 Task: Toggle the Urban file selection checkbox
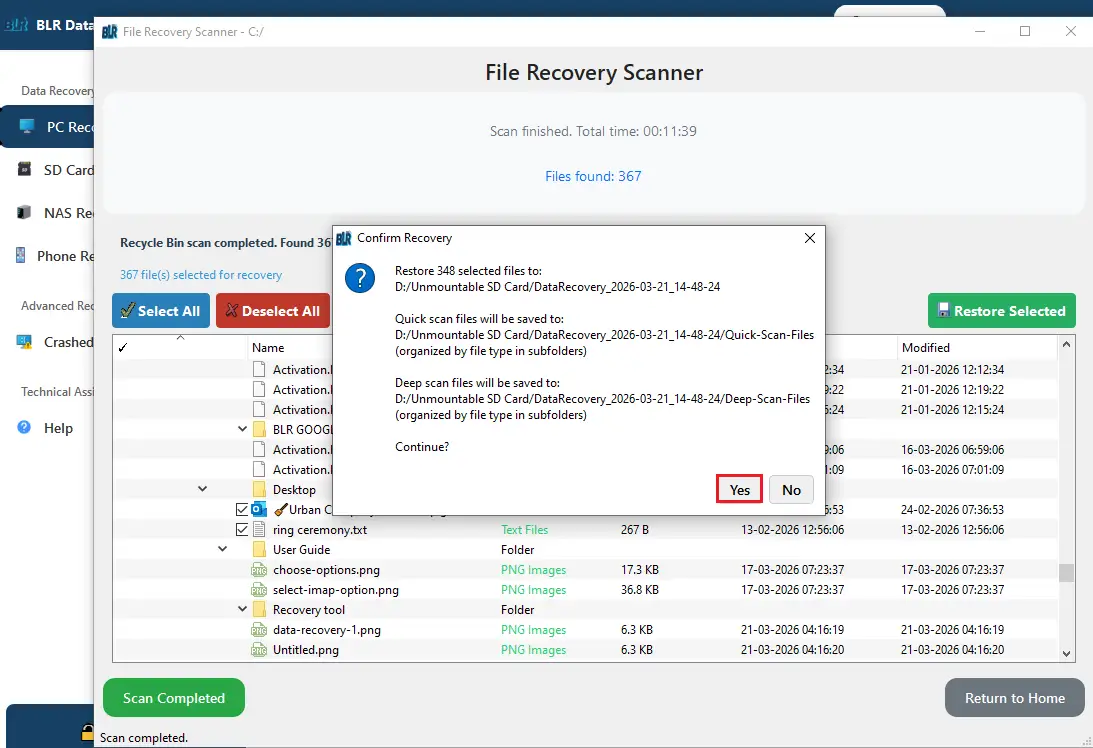(241, 509)
